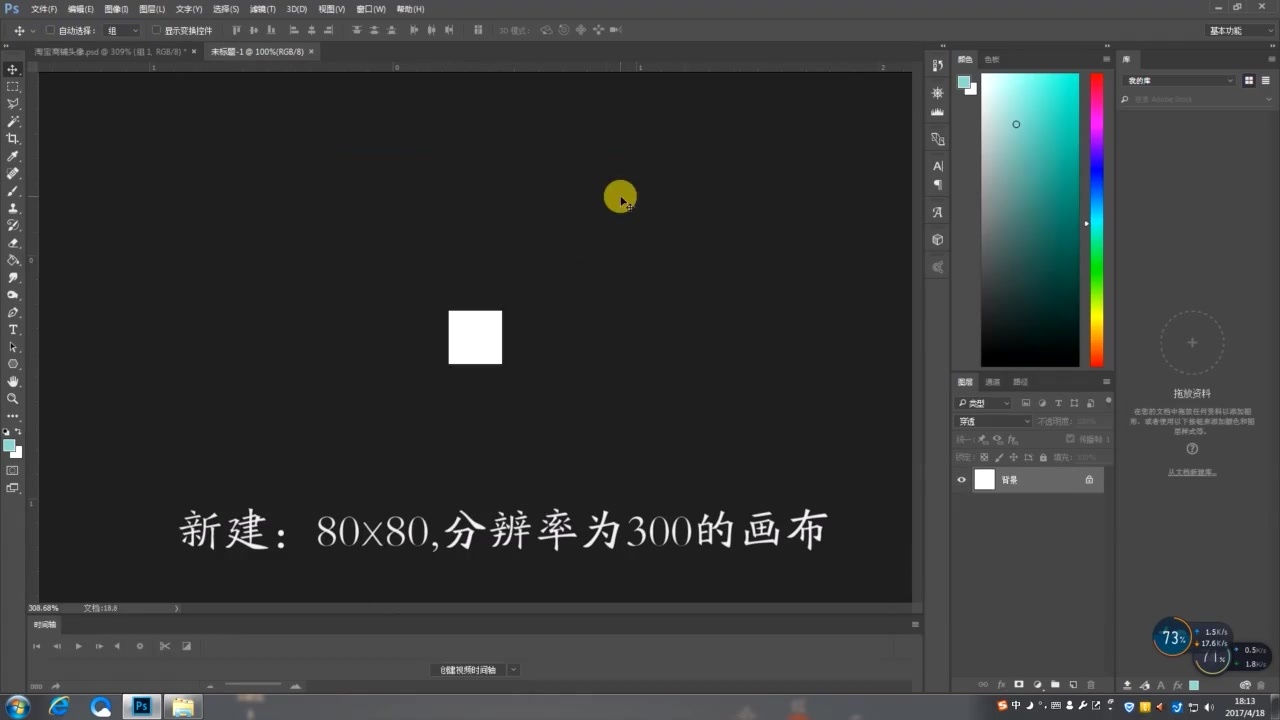Click timeline zoom slider
The image size is (1280, 720).
tap(254, 686)
